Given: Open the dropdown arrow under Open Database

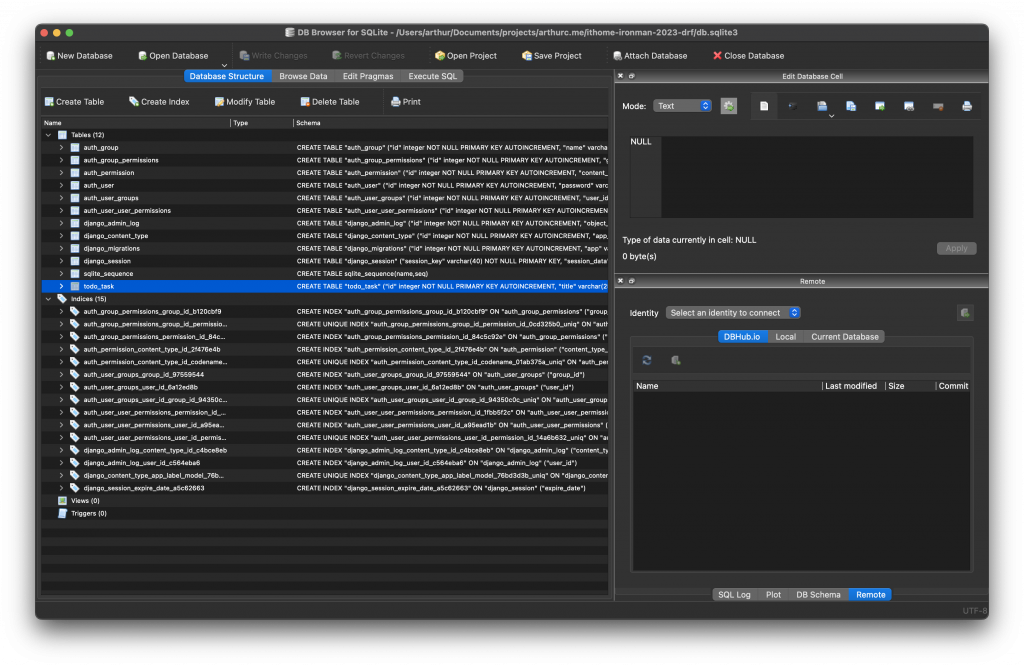Looking at the screenshot, I should tap(224, 65).
